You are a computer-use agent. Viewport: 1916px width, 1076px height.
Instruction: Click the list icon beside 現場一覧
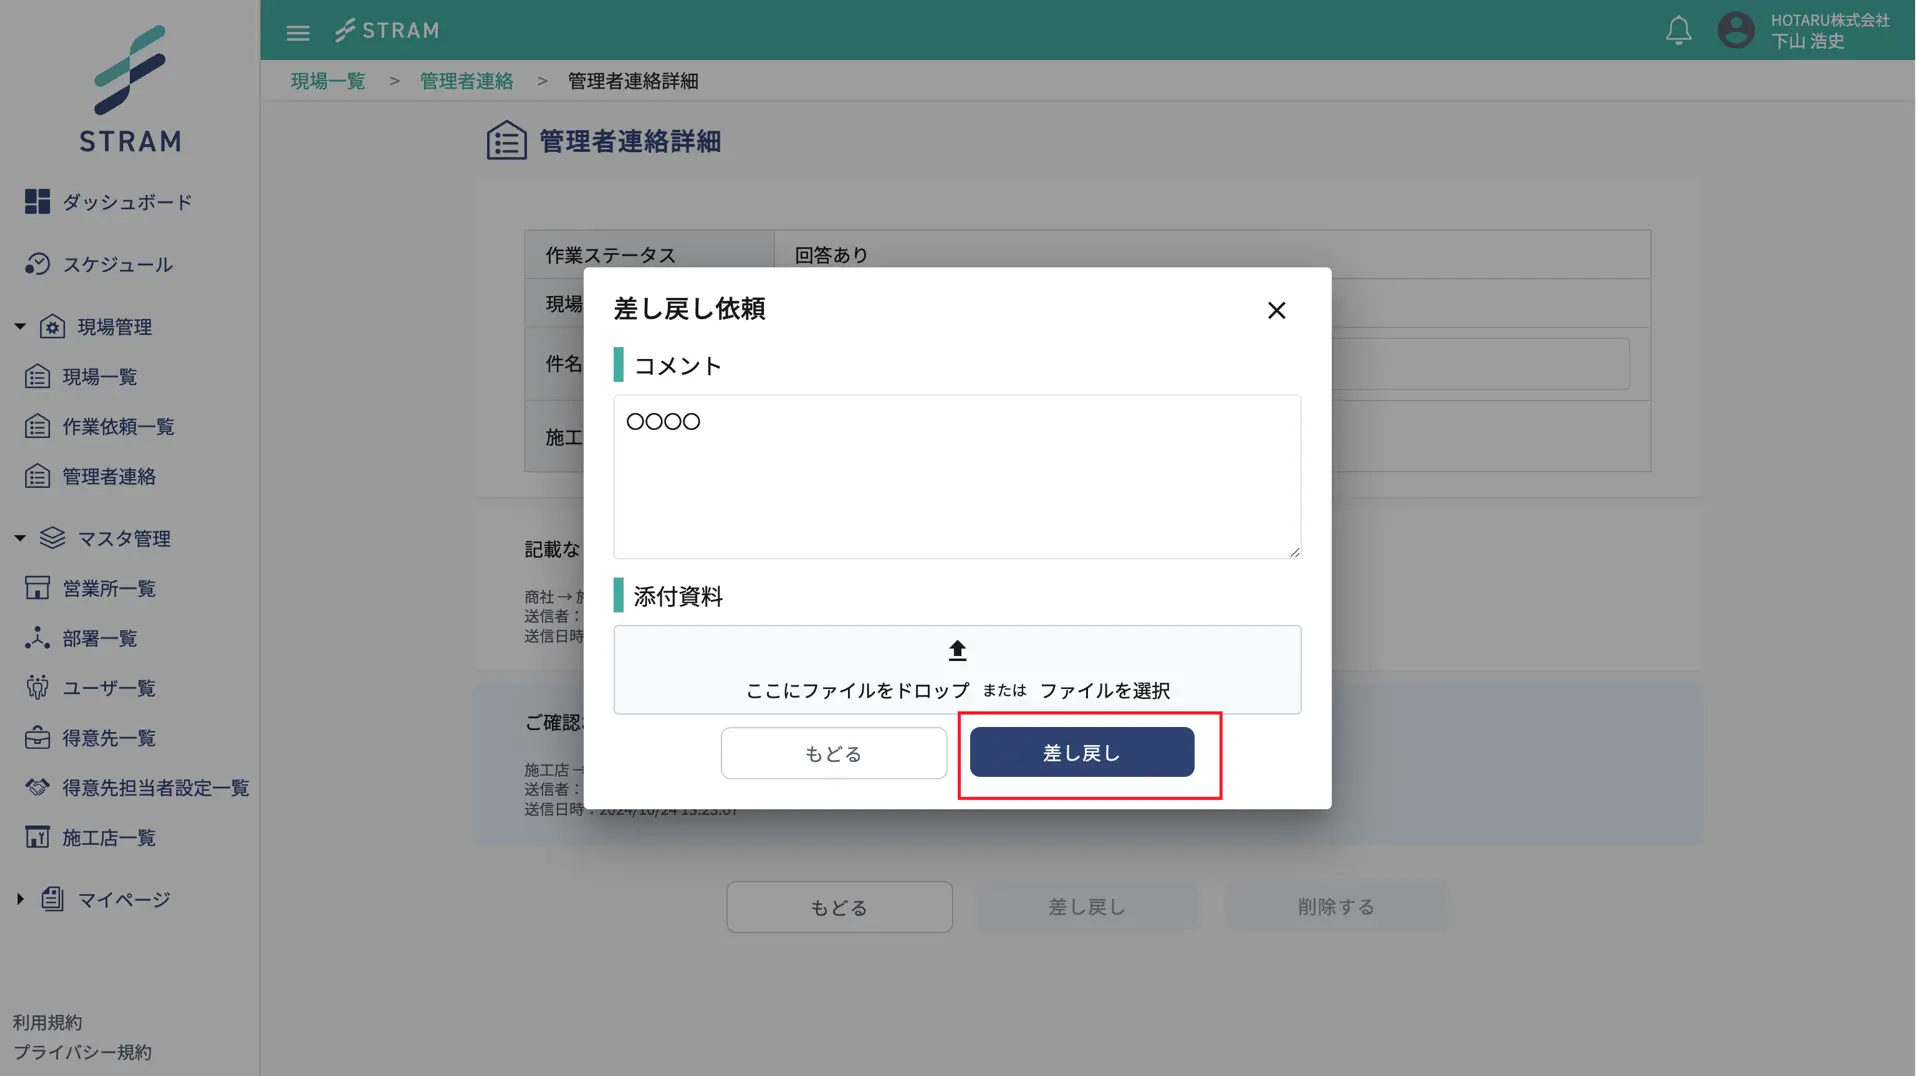click(x=37, y=376)
